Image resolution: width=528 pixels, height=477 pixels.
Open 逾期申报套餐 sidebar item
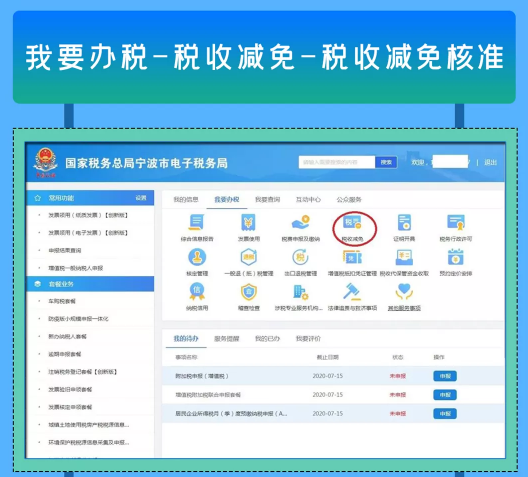[x=65, y=354]
